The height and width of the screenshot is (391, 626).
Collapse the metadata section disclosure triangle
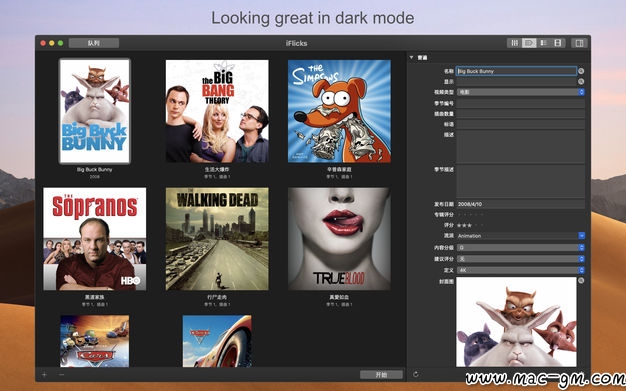(x=411, y=58)
